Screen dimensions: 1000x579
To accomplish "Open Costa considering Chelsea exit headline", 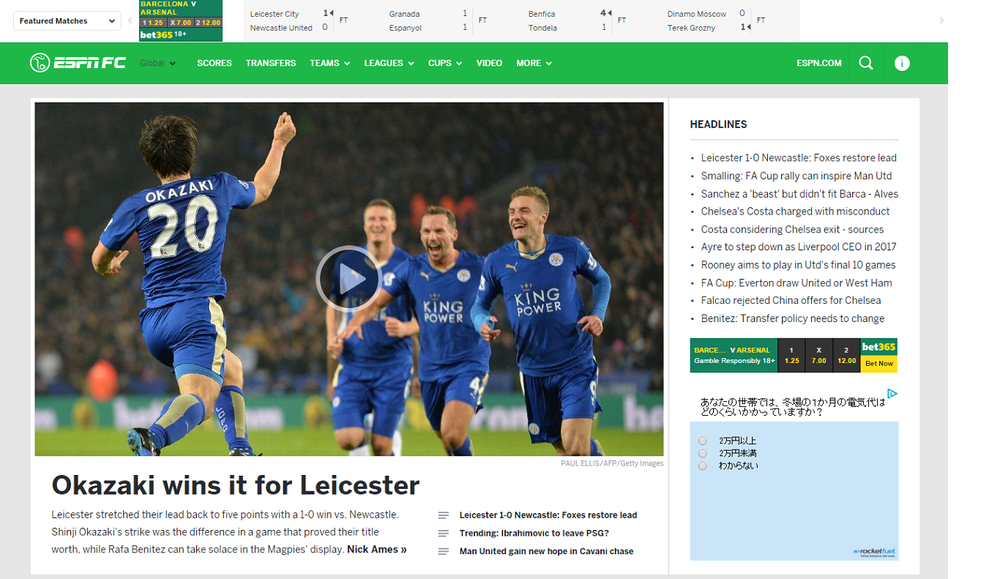I will tap(792, 230).
